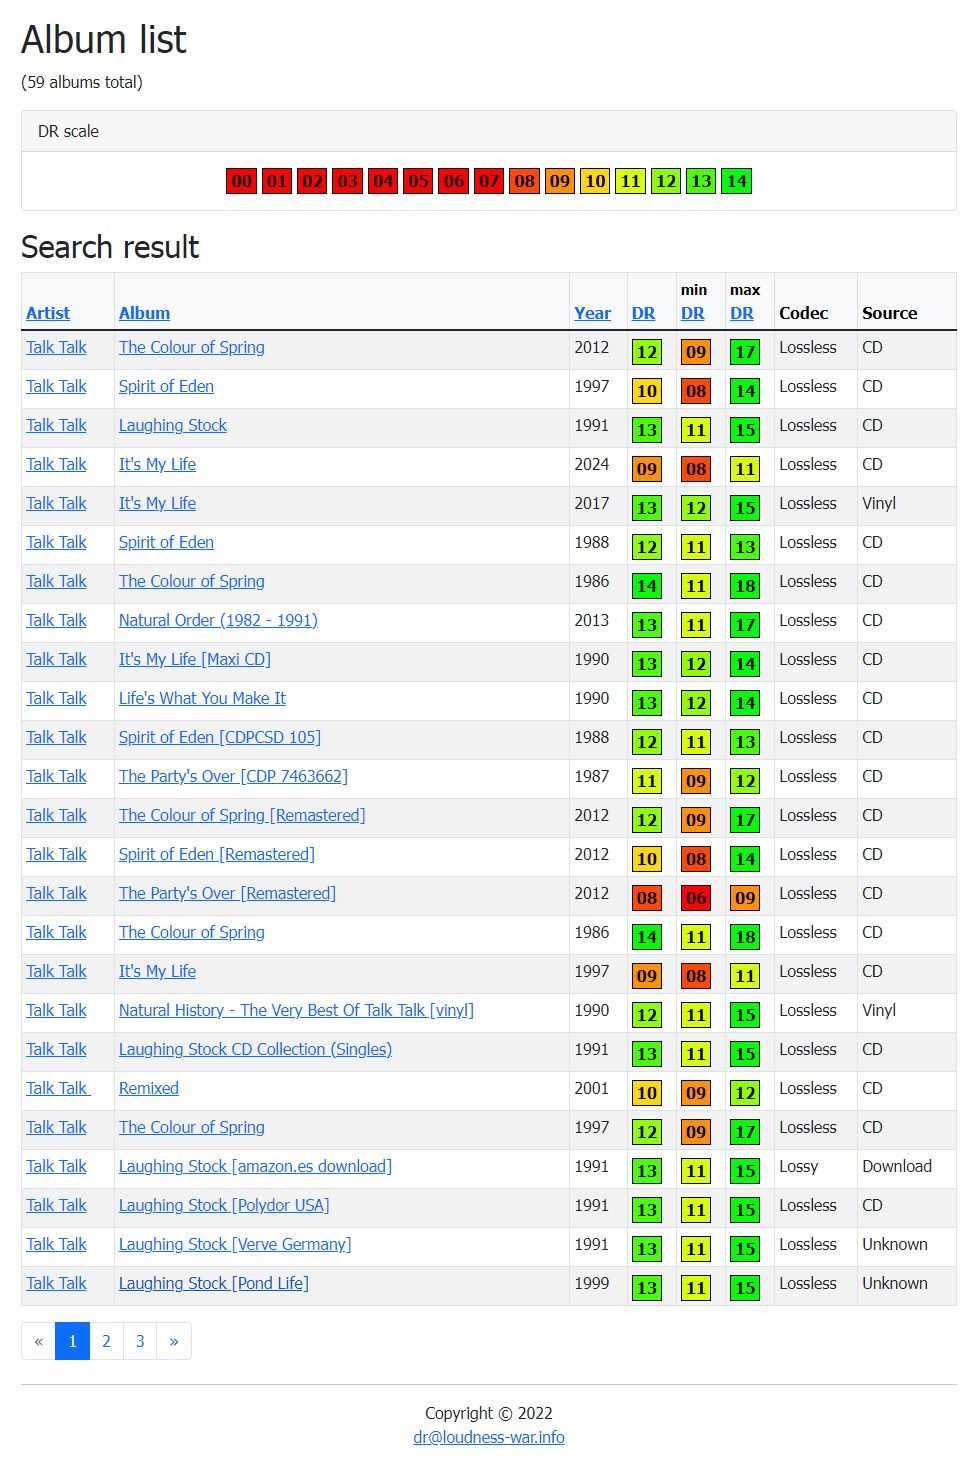Image resolution: width=974 pixels, height=1467 pixels.
Task: Click the red 00 DR scale swatch
Action: coord(241,181)
